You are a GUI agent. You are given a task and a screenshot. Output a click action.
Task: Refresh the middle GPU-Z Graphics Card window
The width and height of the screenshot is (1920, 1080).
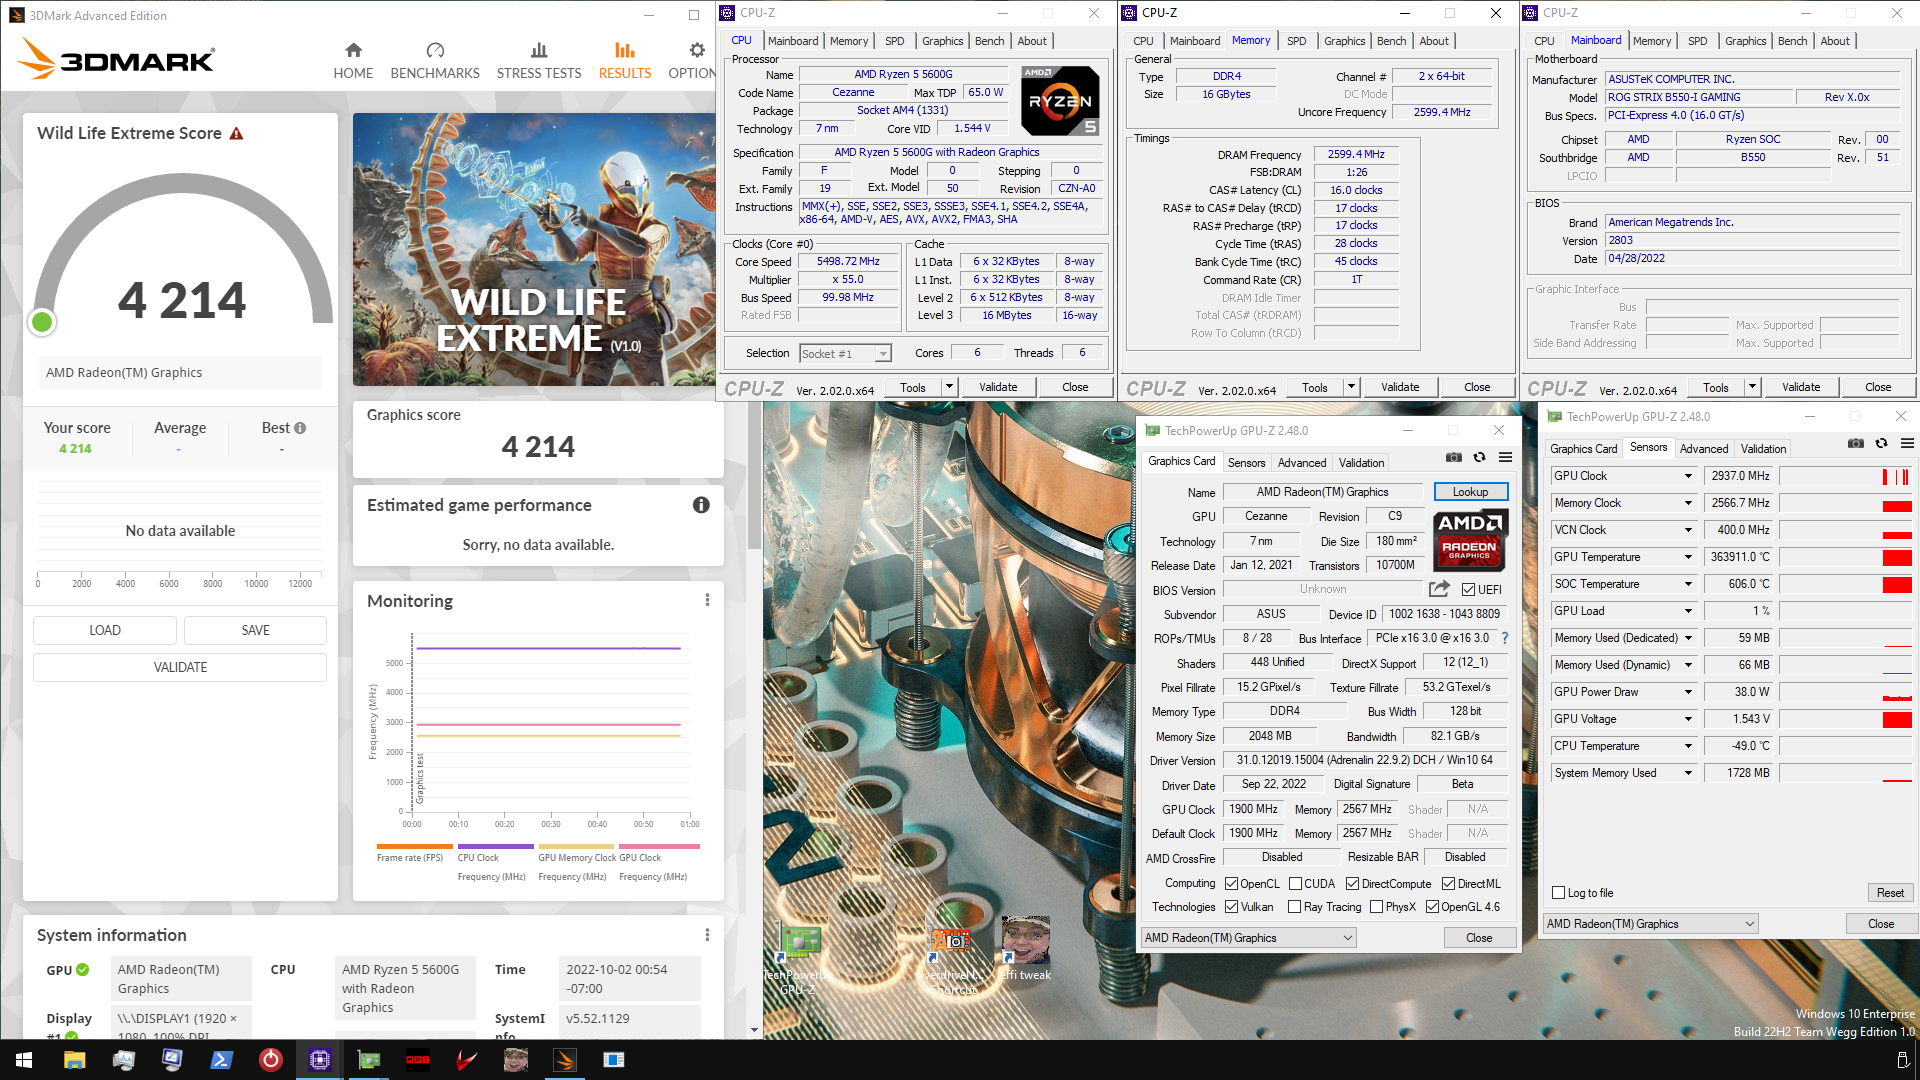(x=1480, y=457)
